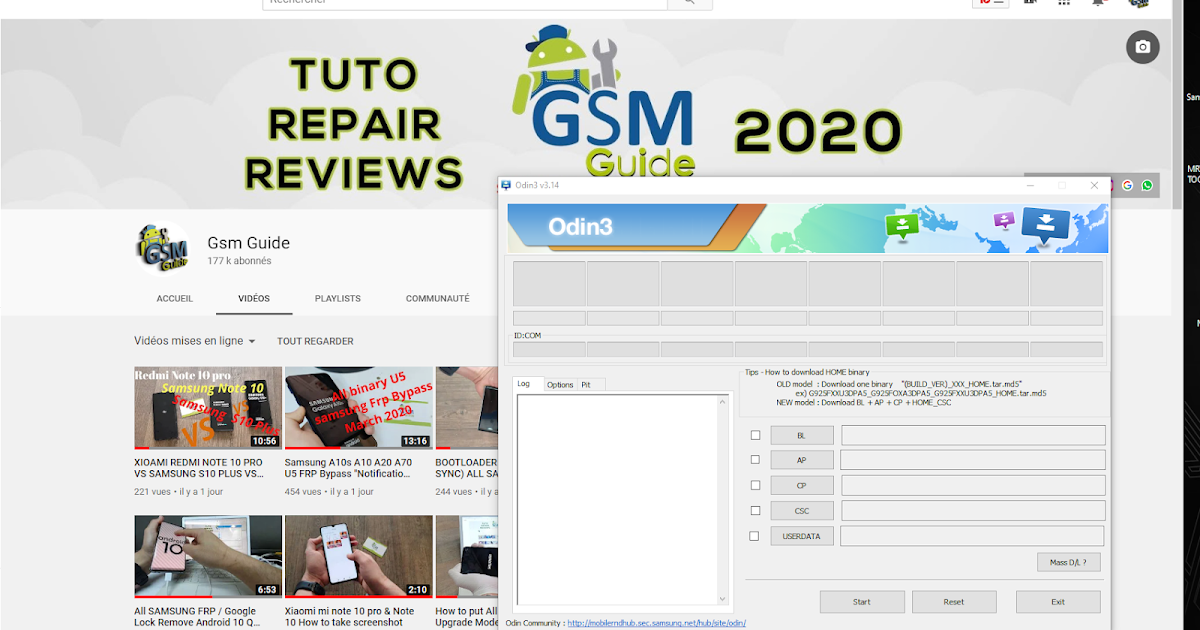
Task: Enable the USERDATA checkbox in Odin3
Action: click(755, 536)
